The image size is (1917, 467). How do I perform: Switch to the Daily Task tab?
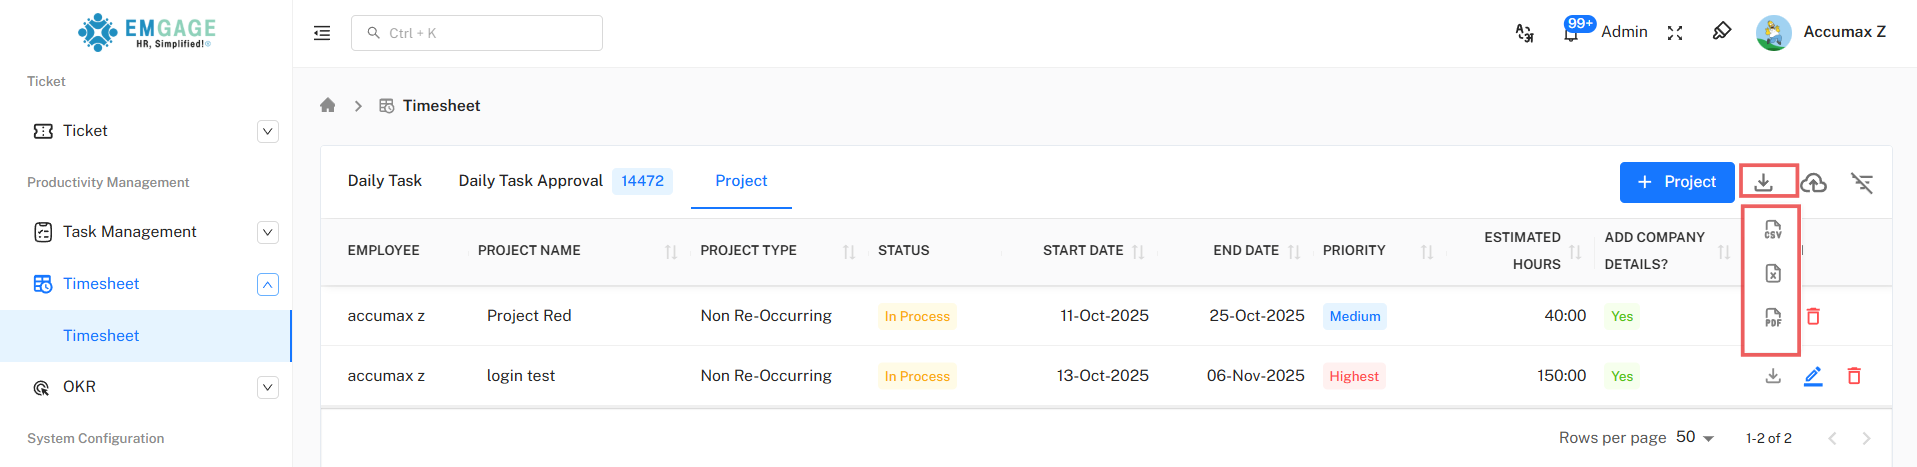384,181
